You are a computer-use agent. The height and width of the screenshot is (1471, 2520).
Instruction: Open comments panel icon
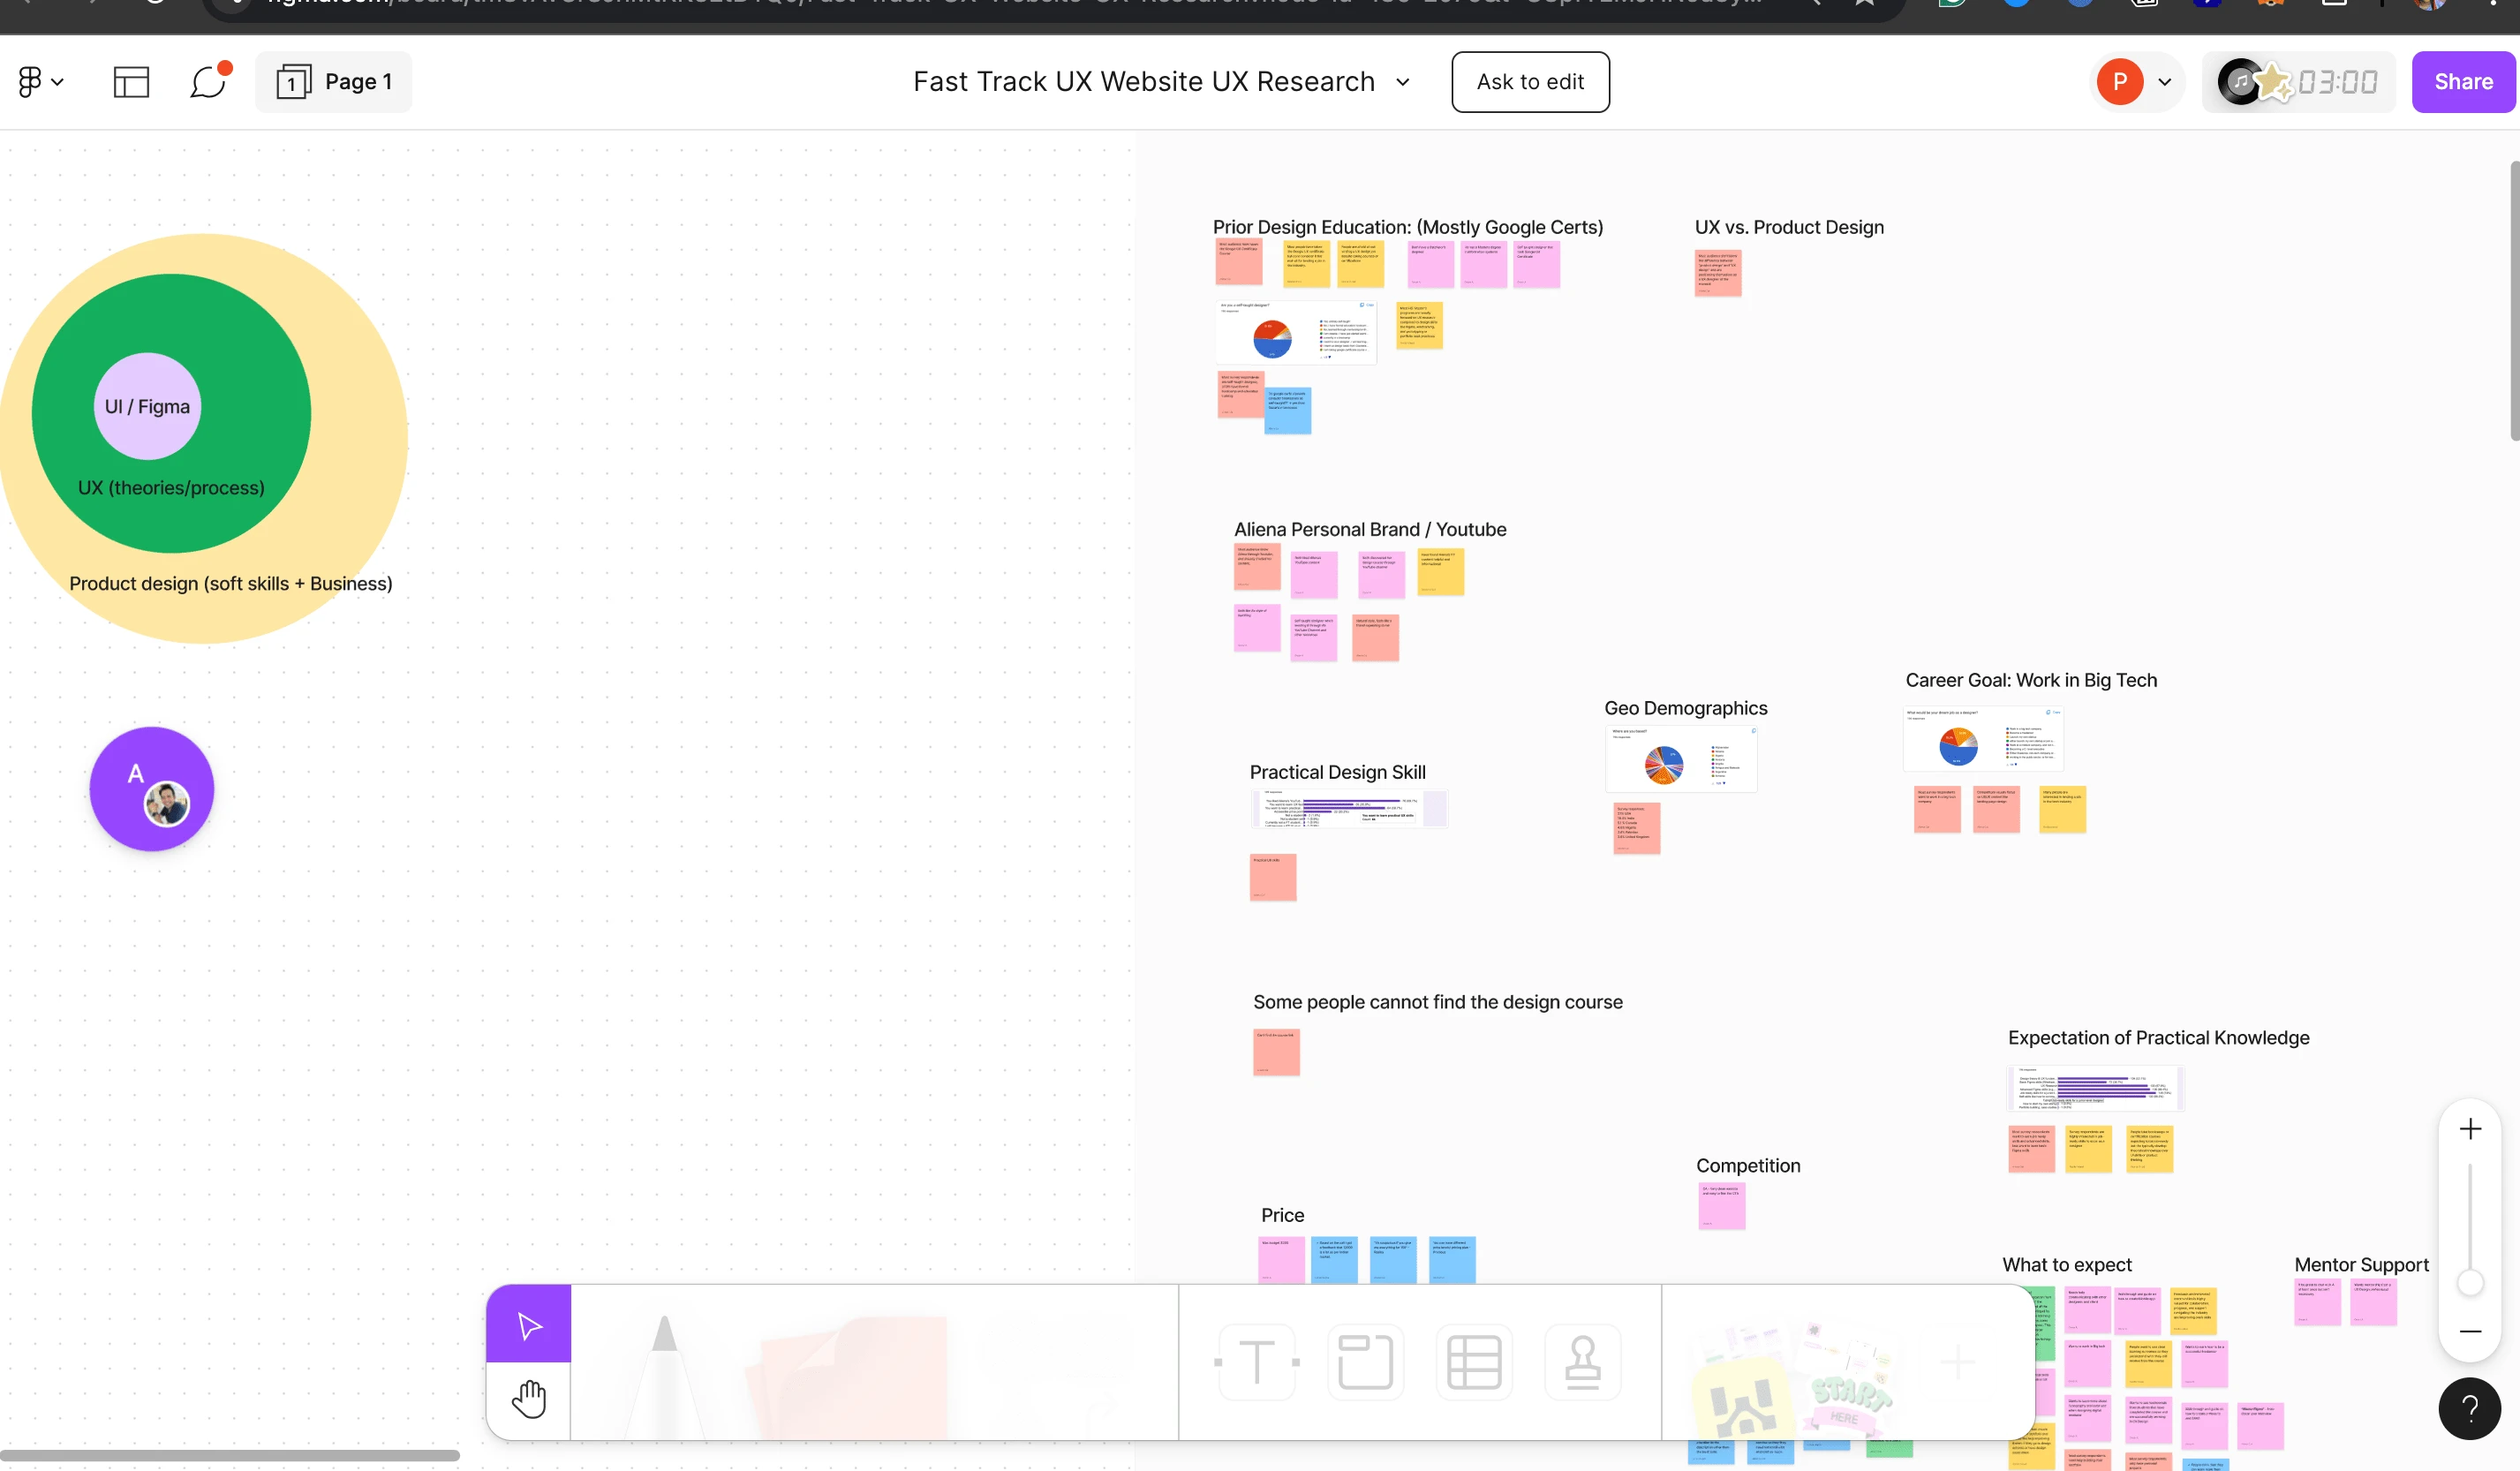pos(210,80)
